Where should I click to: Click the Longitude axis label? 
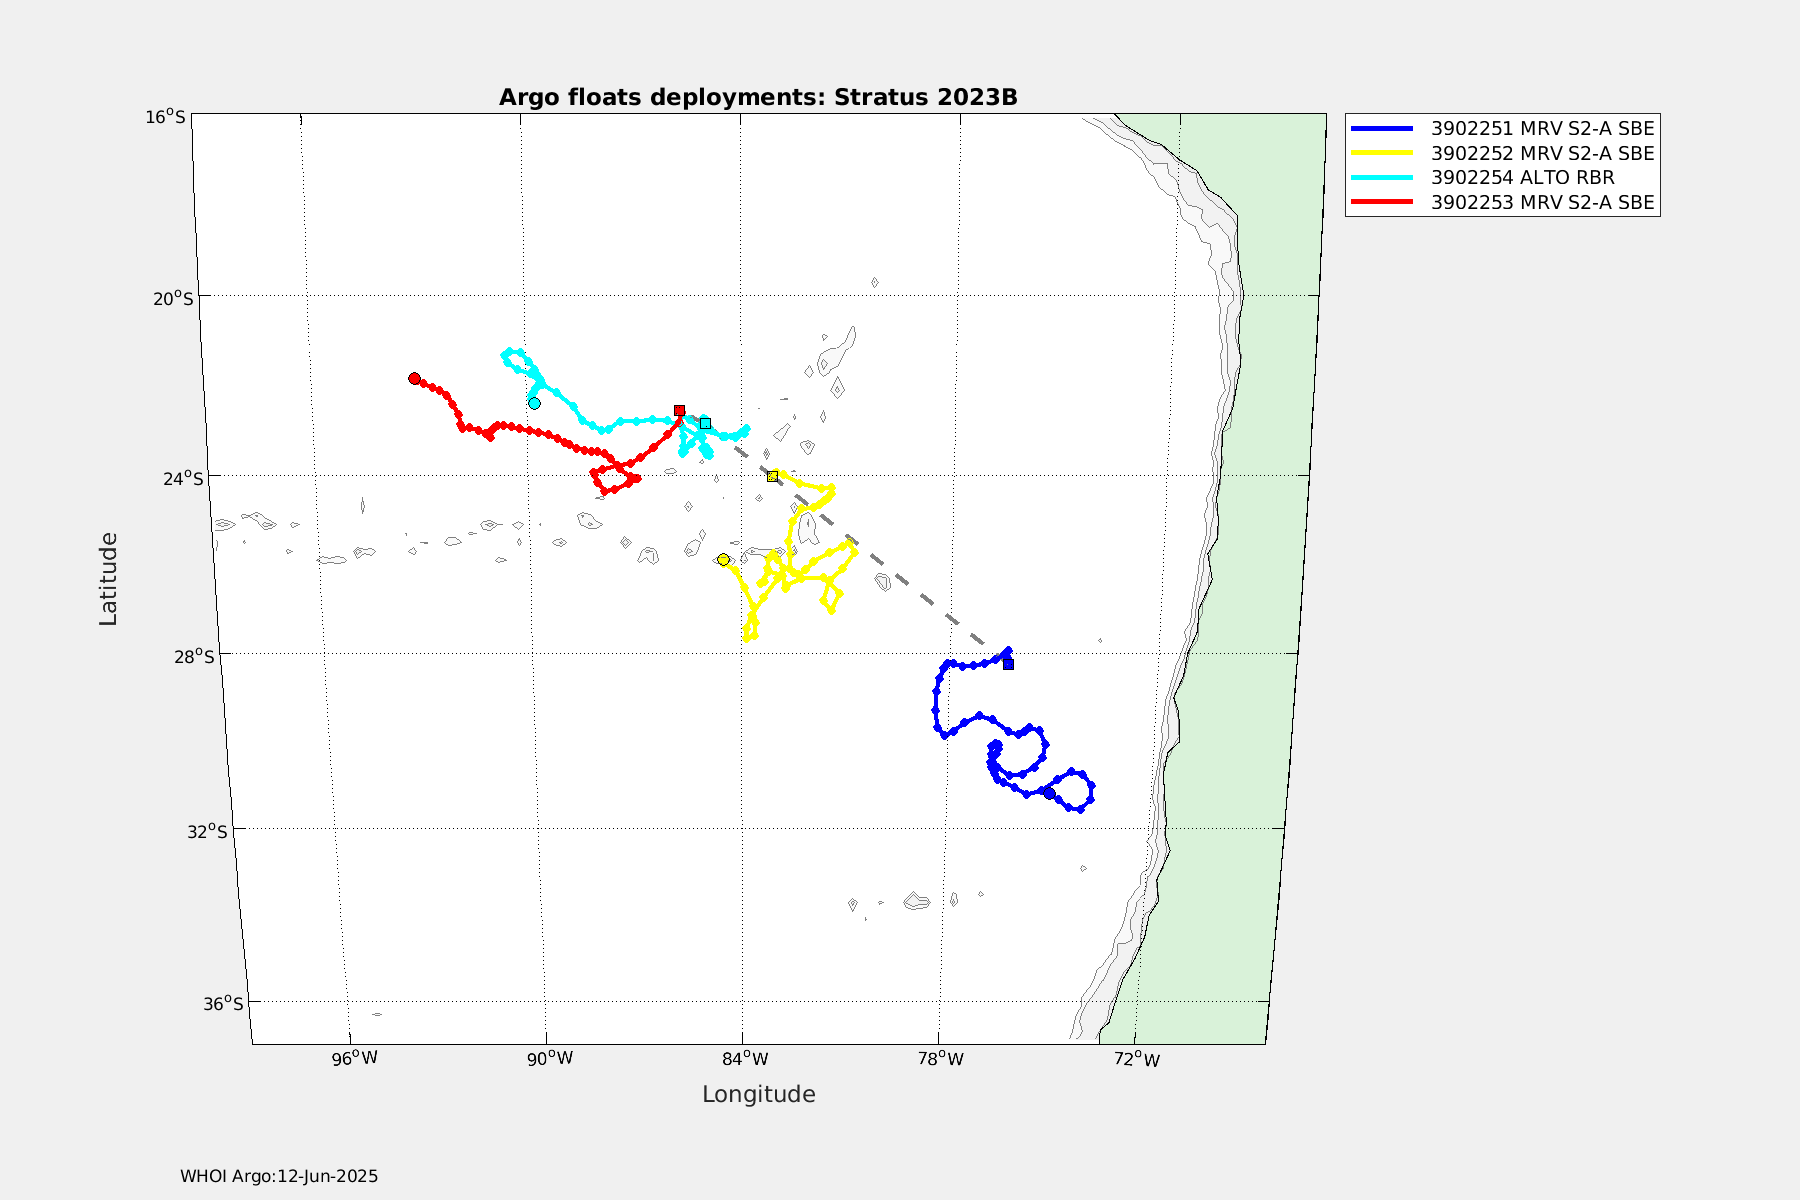tap(758, 1094)
